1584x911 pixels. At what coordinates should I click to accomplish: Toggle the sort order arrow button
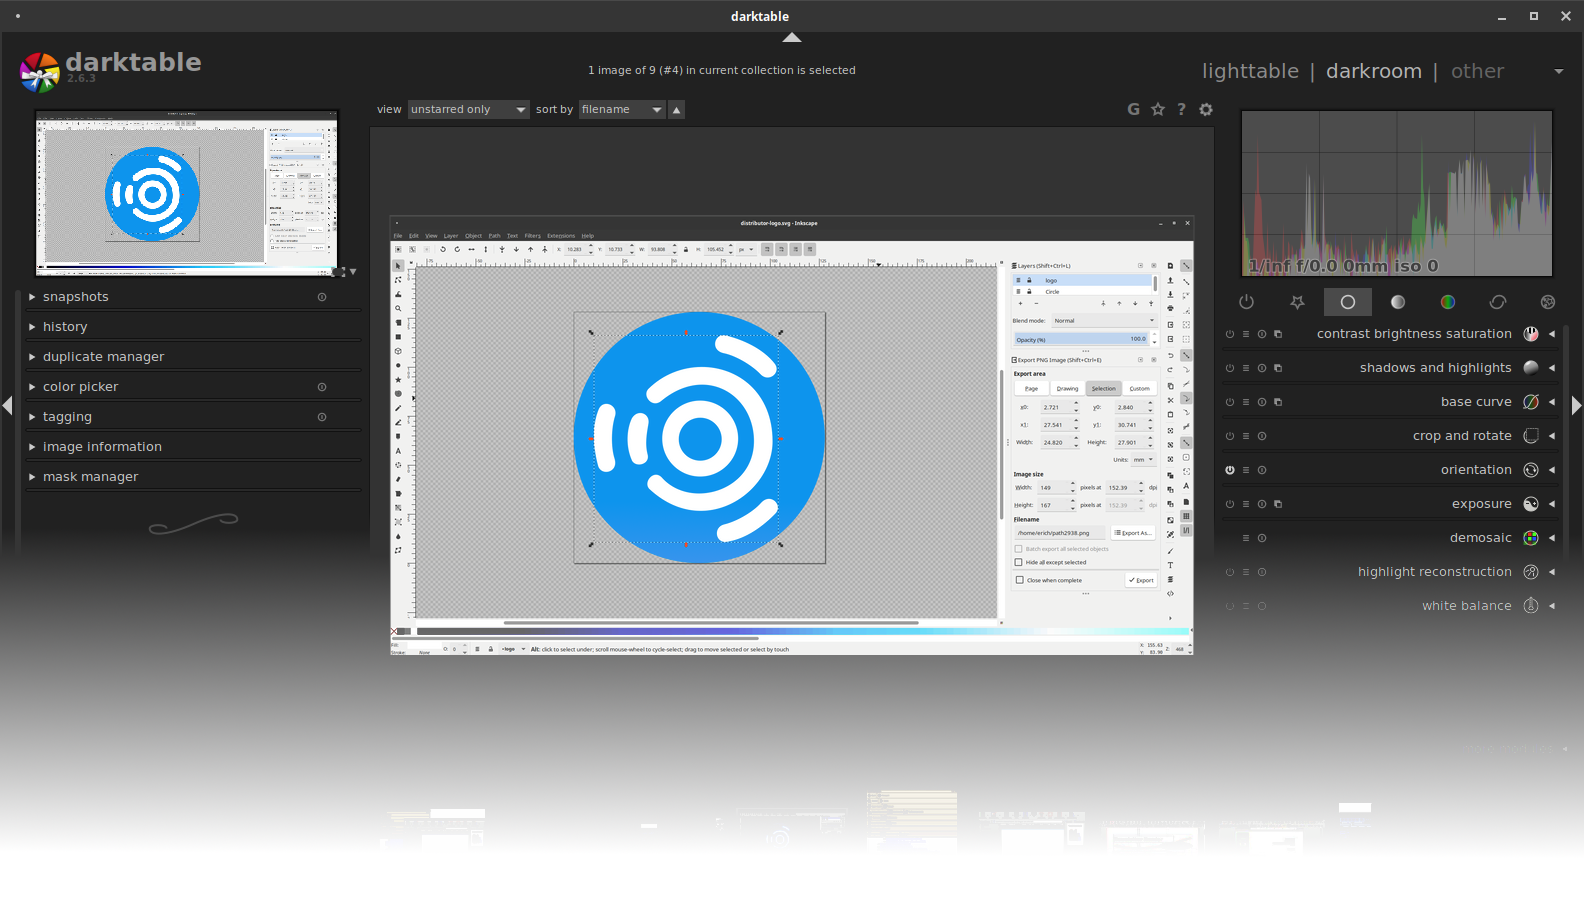[x=677, y=110]
